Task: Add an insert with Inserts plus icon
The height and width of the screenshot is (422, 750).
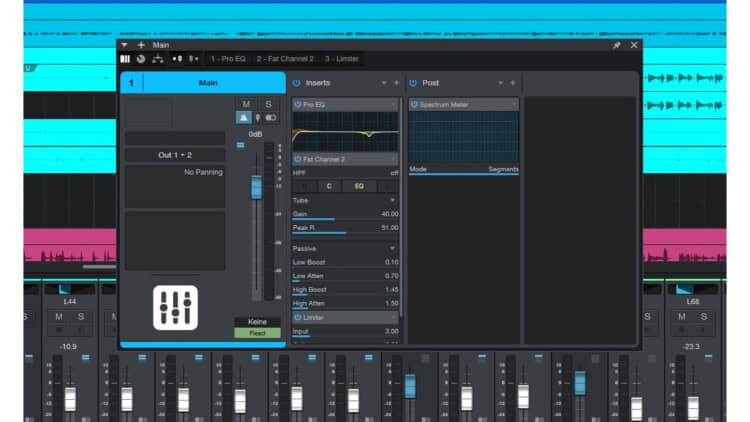Action: tap(397, 83)
